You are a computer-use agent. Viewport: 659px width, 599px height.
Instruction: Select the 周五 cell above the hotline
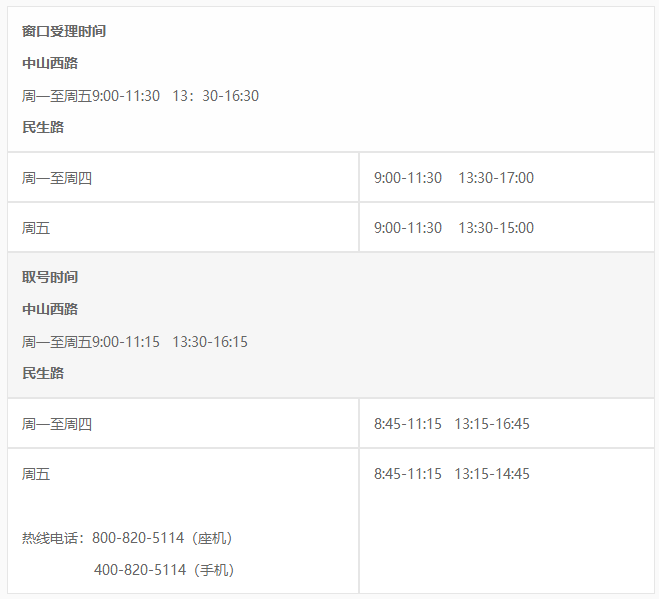pos(36,474)
